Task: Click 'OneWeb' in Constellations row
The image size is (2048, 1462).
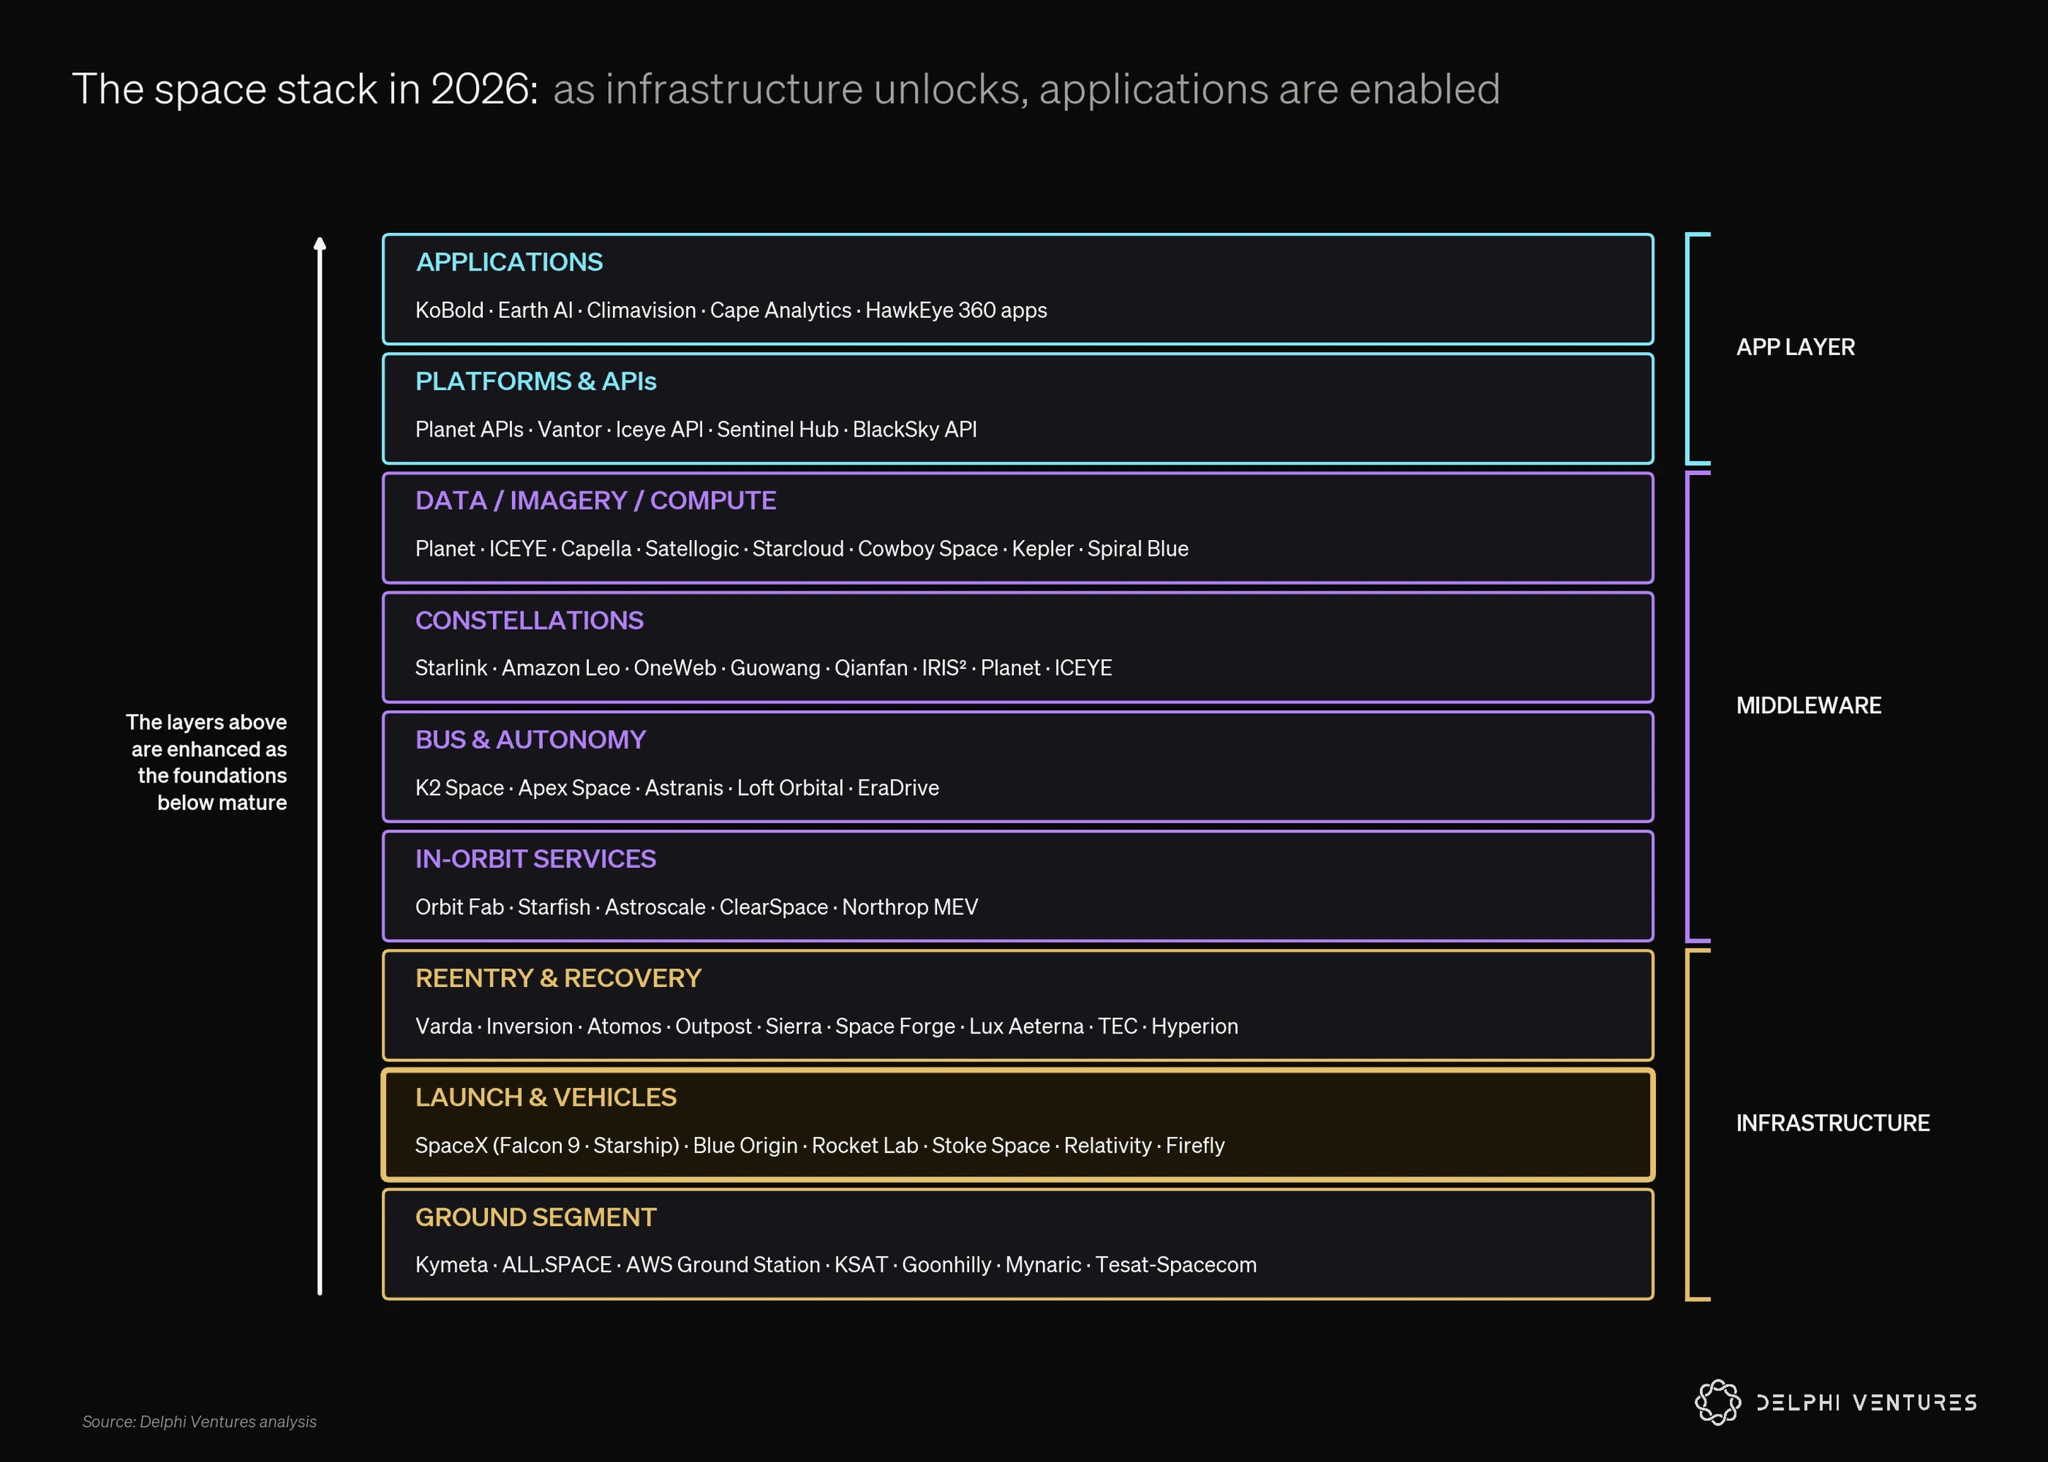Action: point(675,668)
